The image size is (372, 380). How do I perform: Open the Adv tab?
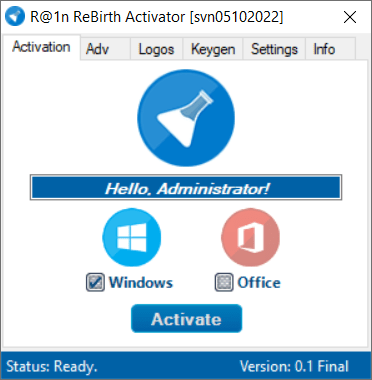(105, 49)
